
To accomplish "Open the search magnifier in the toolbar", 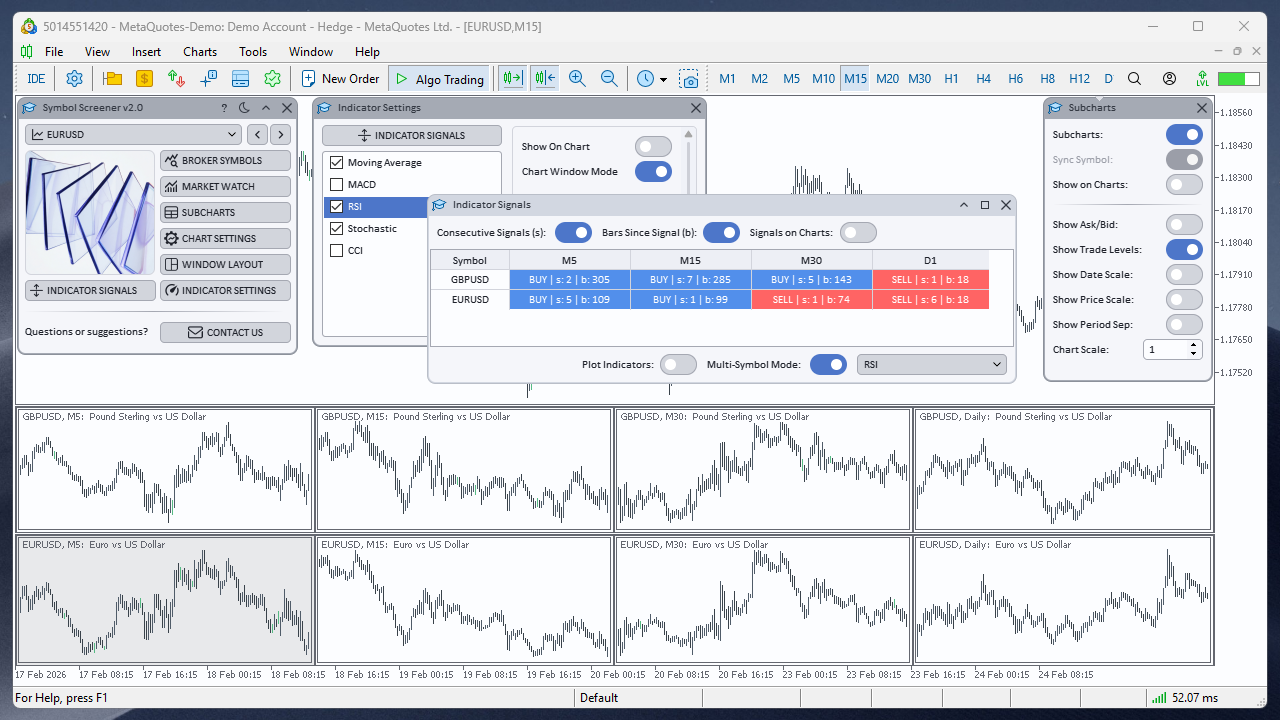I will tap(1134, 78).
